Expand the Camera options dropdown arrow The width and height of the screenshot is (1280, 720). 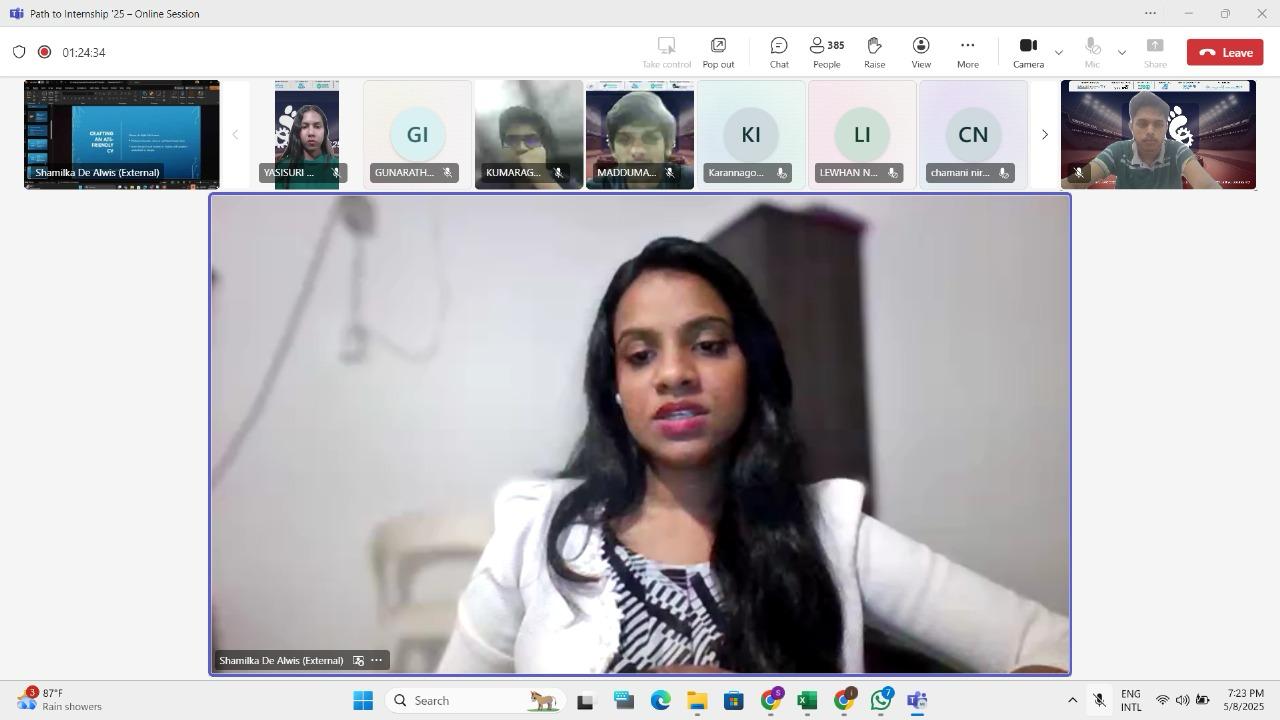1058,52
